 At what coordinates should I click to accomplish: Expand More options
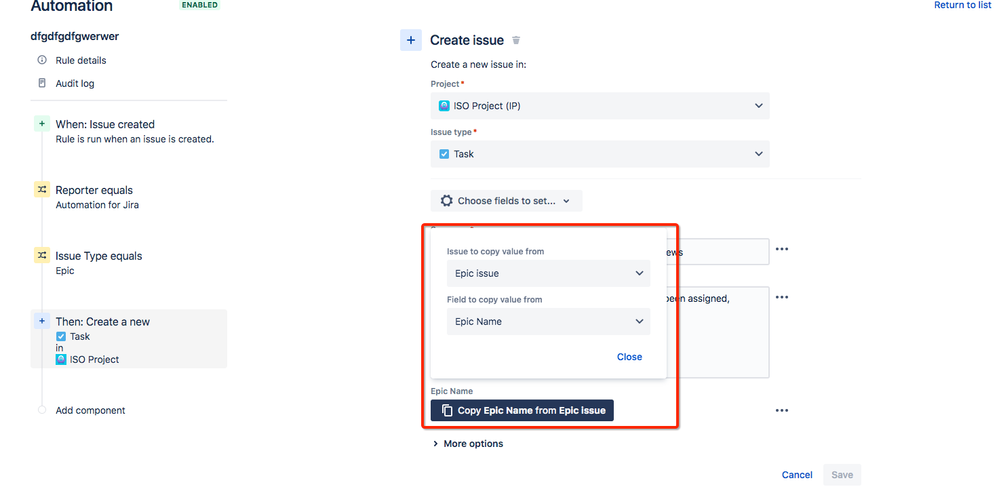click(468, 443)
